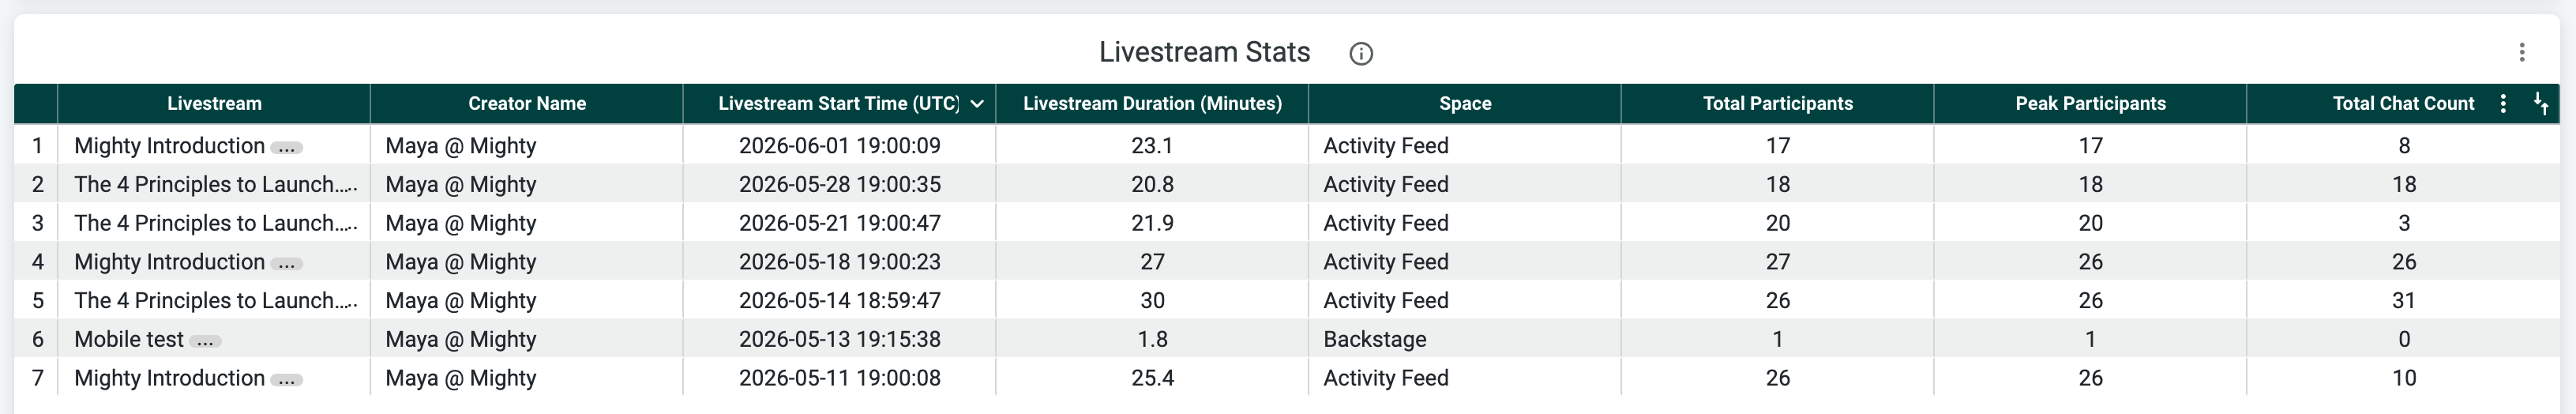
Task: Click the info icon beside Livestream Stats
Action: [x=1360, y=54]
